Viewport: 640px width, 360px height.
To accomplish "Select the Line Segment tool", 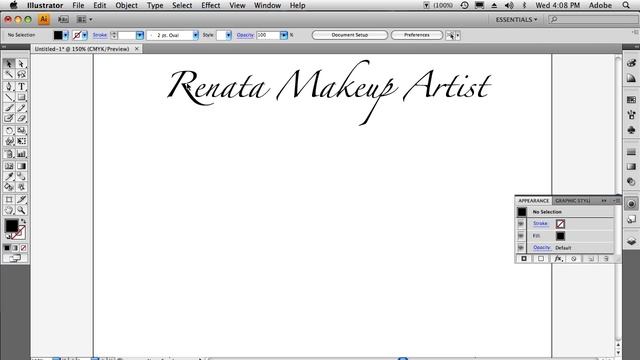I will 9,97.
